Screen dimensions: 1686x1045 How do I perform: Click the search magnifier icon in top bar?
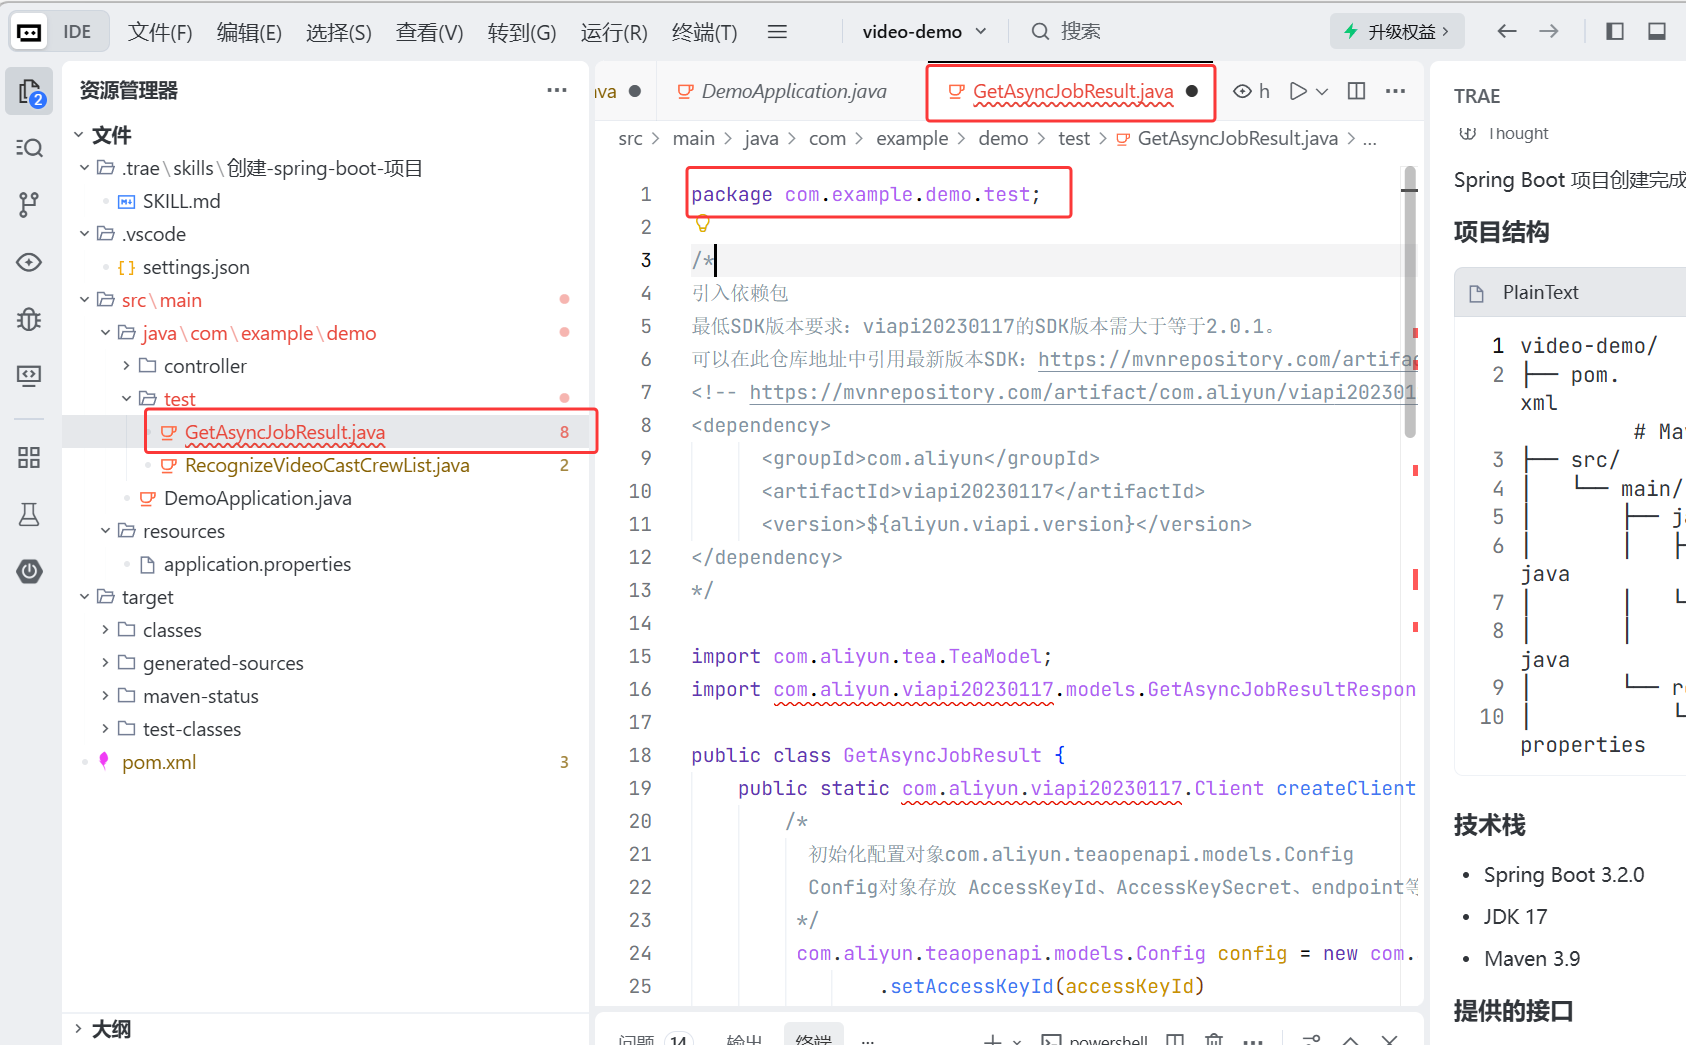coord(1041,32)
